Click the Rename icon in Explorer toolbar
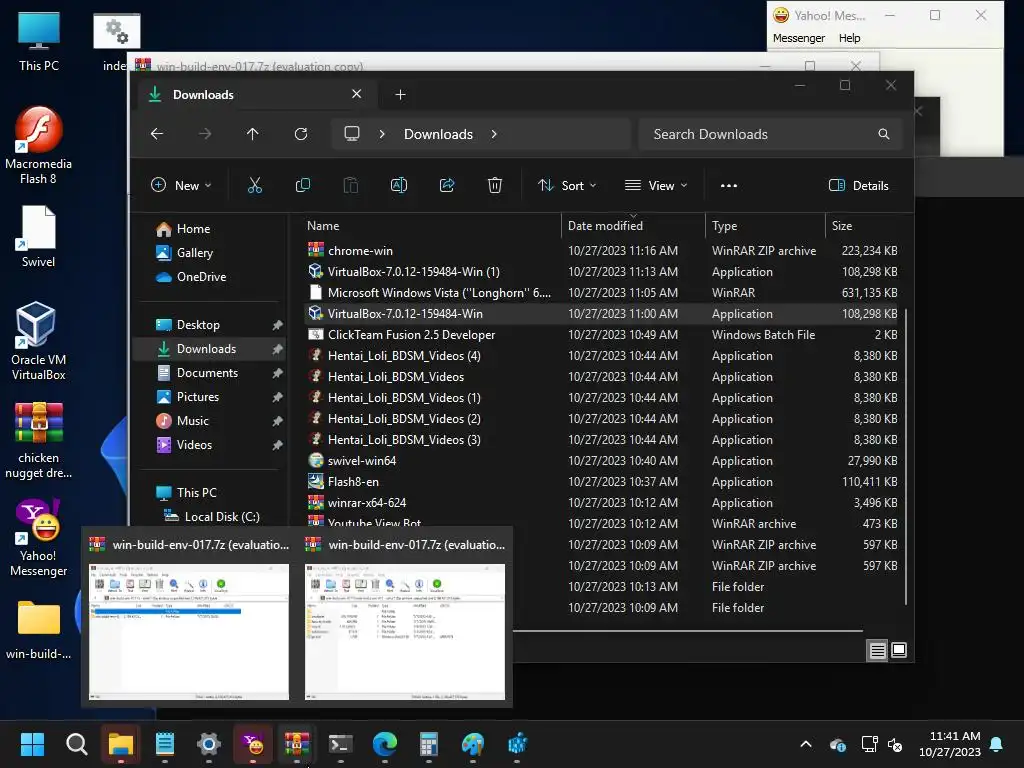The height and width of the screenshot is (768, 1024). (x=399, y=185)
